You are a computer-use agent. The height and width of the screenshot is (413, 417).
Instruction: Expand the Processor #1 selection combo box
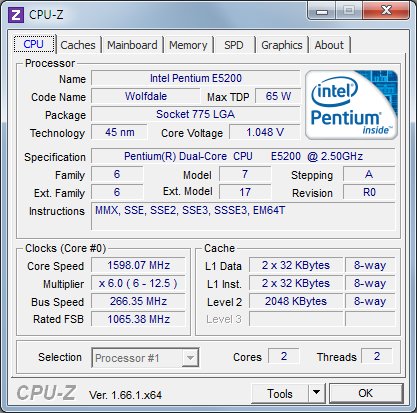pyautogui.click(x=145, y=358)
